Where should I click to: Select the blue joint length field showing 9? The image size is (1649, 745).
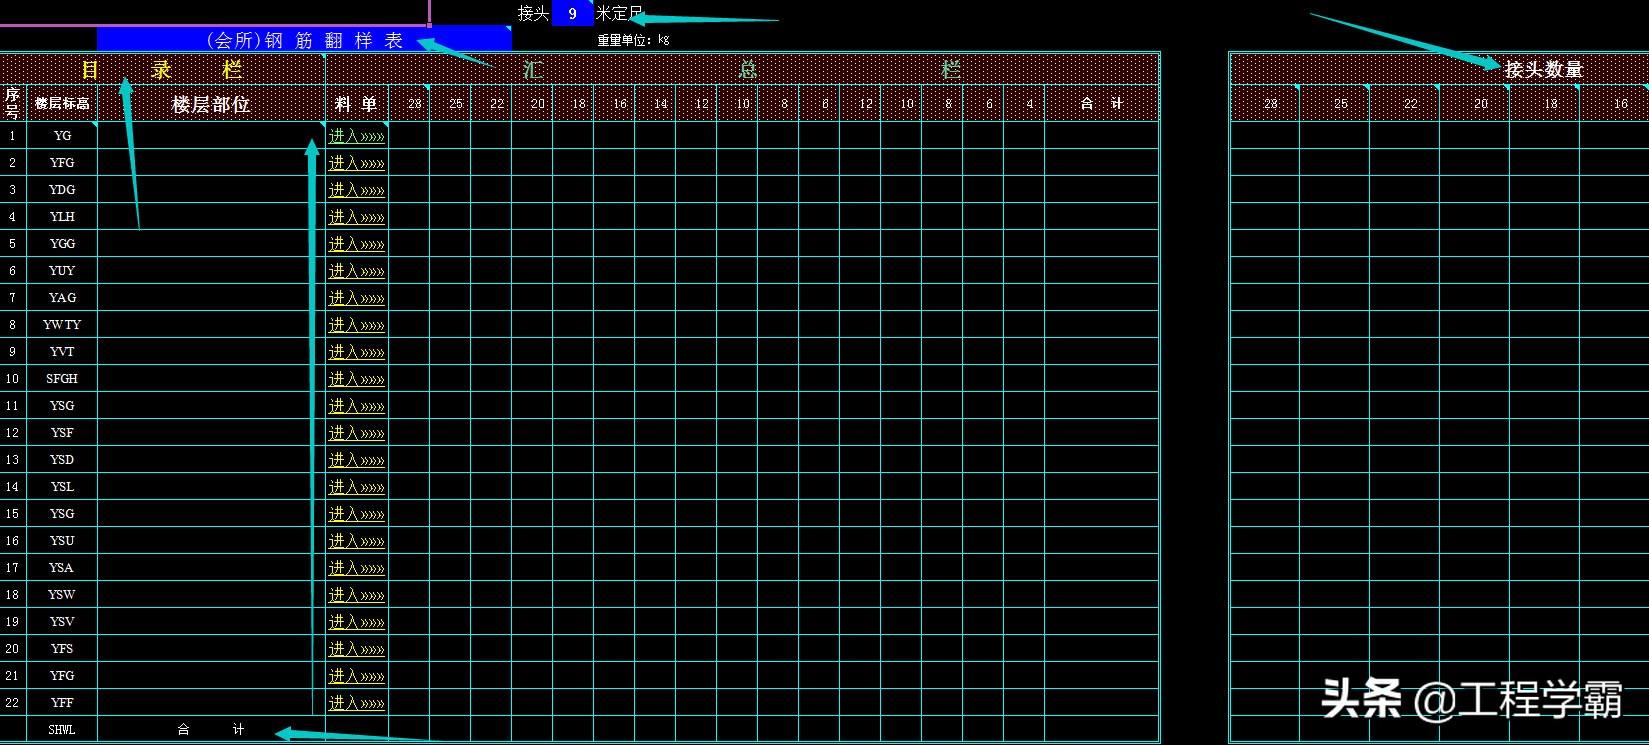[x=572, y=14]
